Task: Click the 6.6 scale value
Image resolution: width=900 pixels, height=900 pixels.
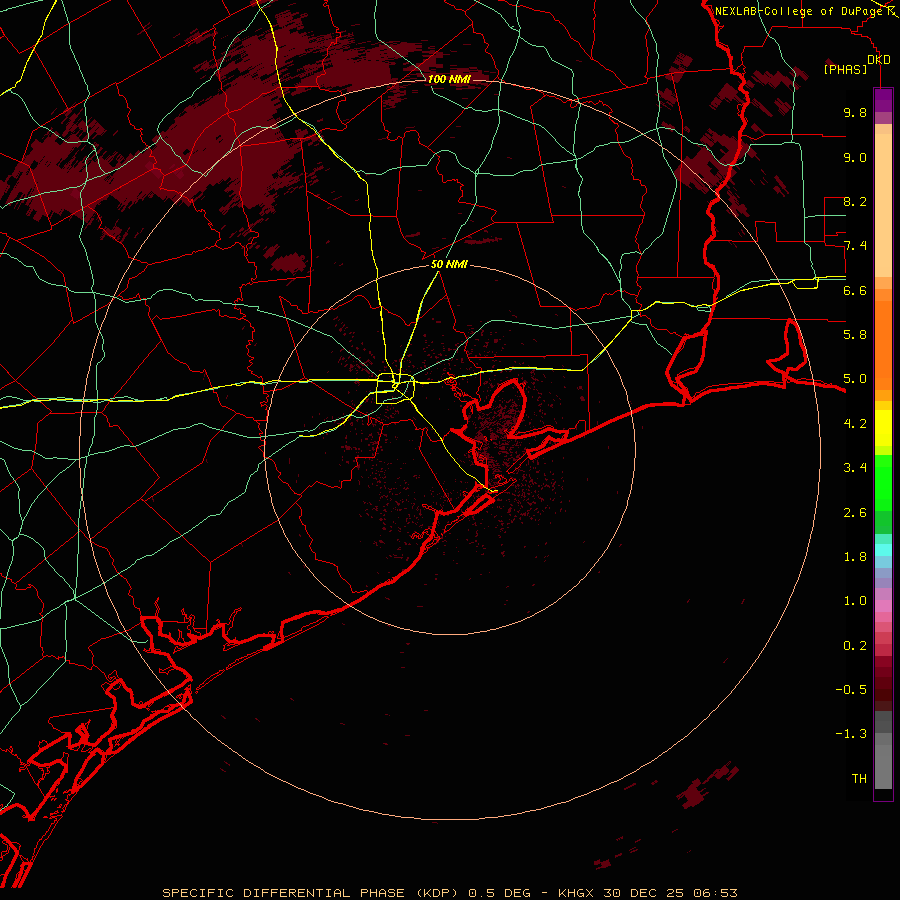Action: (x=855, y=290)
